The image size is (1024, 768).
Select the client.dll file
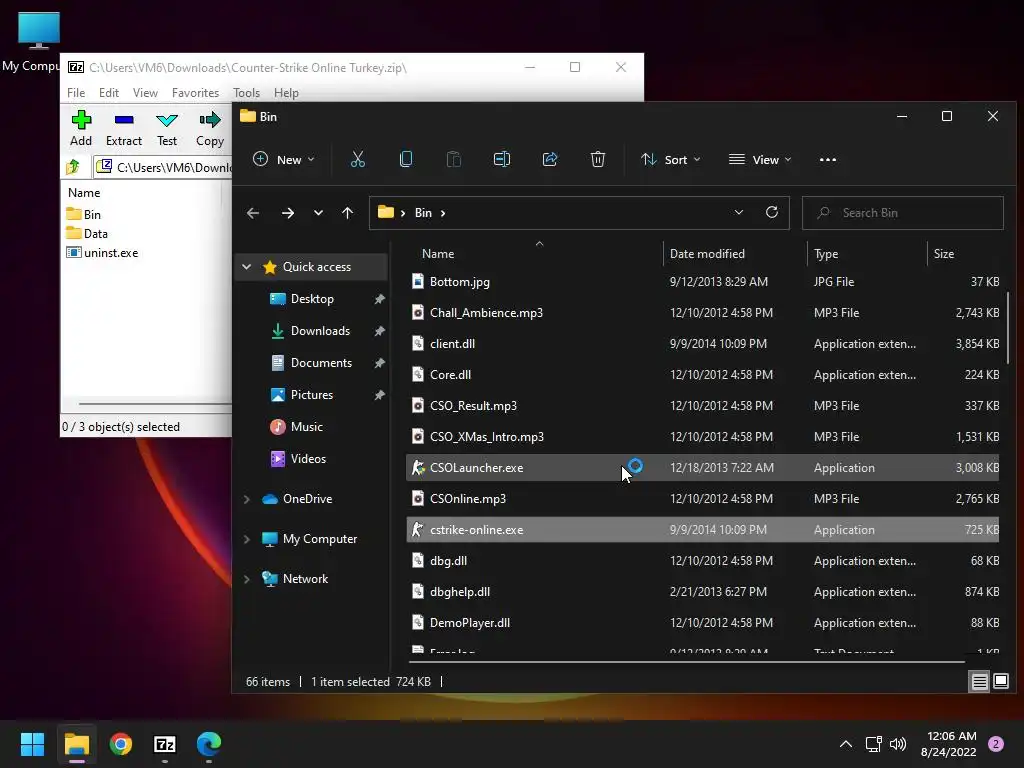[702, 344]
